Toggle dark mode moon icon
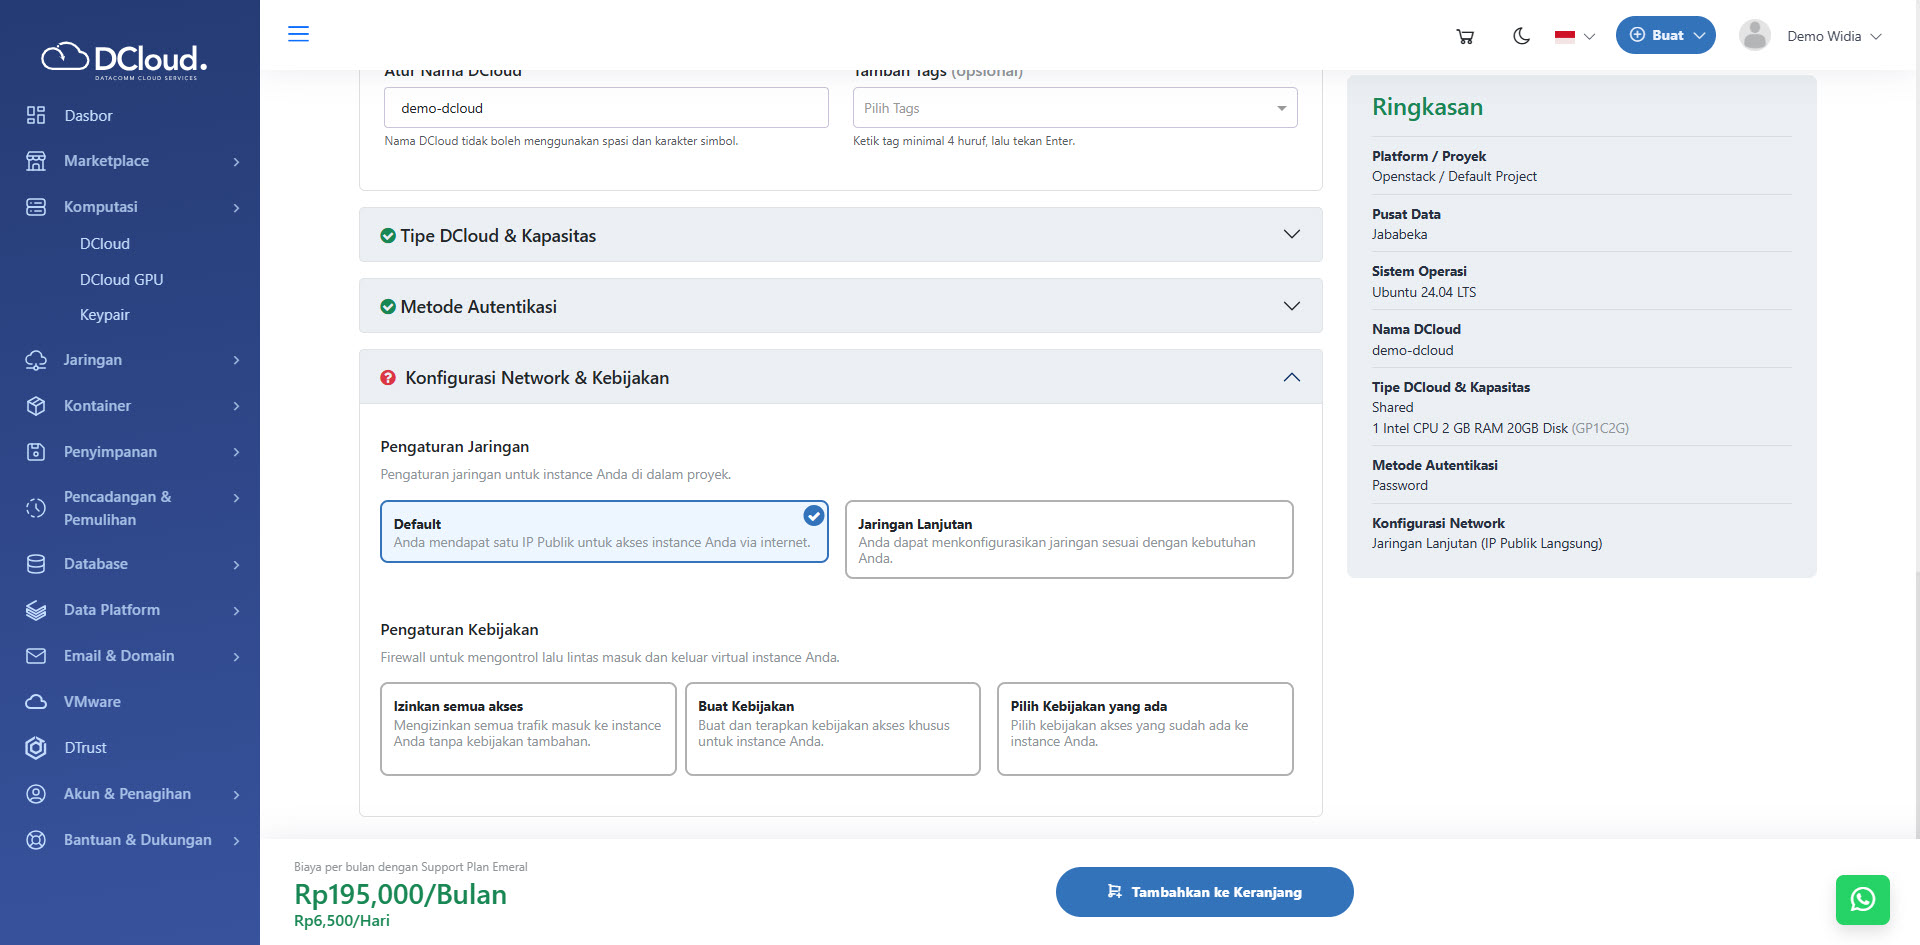Viewport: 1920px width, 945px height. click(1521, 36)
